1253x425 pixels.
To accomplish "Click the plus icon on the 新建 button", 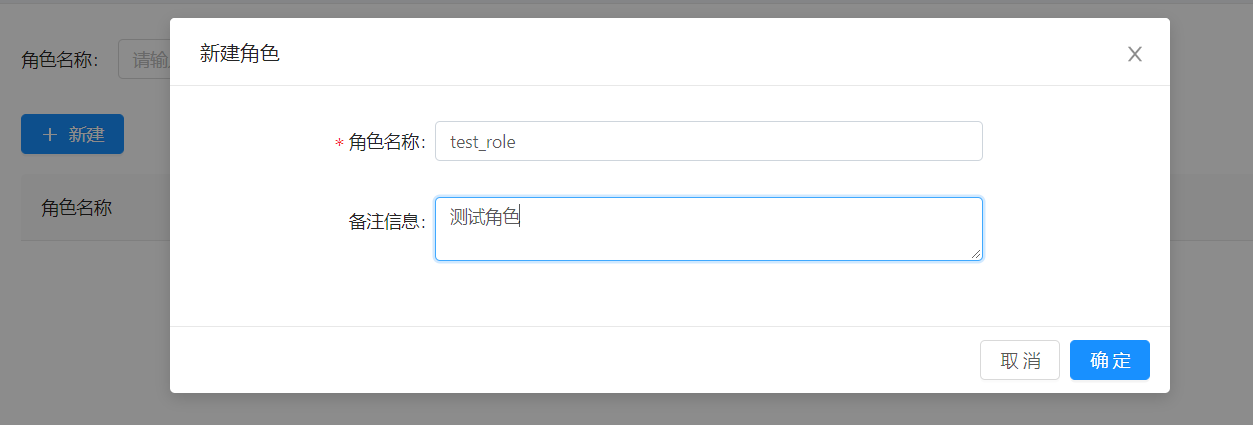I will [x=50, y=134].
